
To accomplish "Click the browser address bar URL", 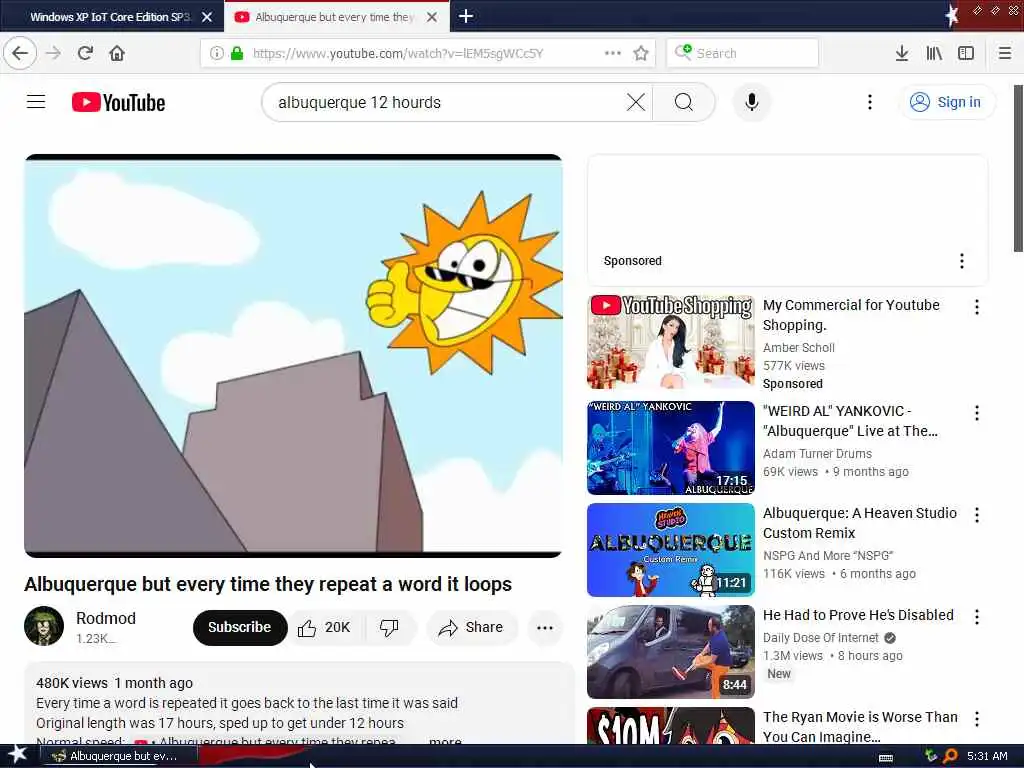I will [398, 53].
